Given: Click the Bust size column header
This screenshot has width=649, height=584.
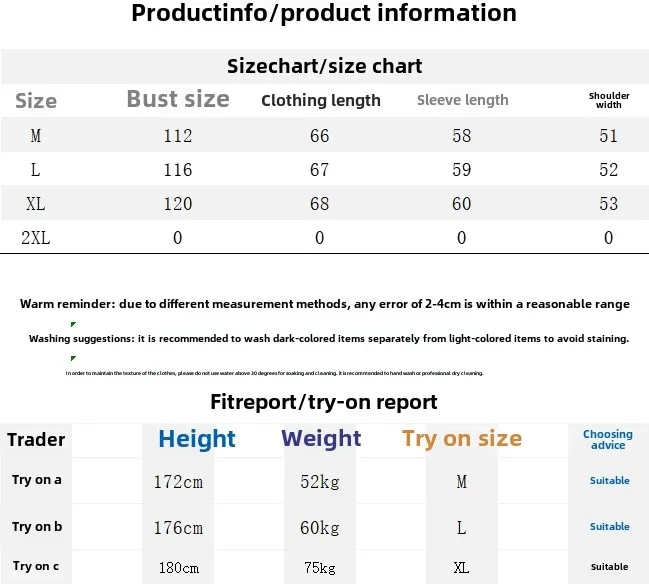Looking at the screenshot, I should [178, 99].
